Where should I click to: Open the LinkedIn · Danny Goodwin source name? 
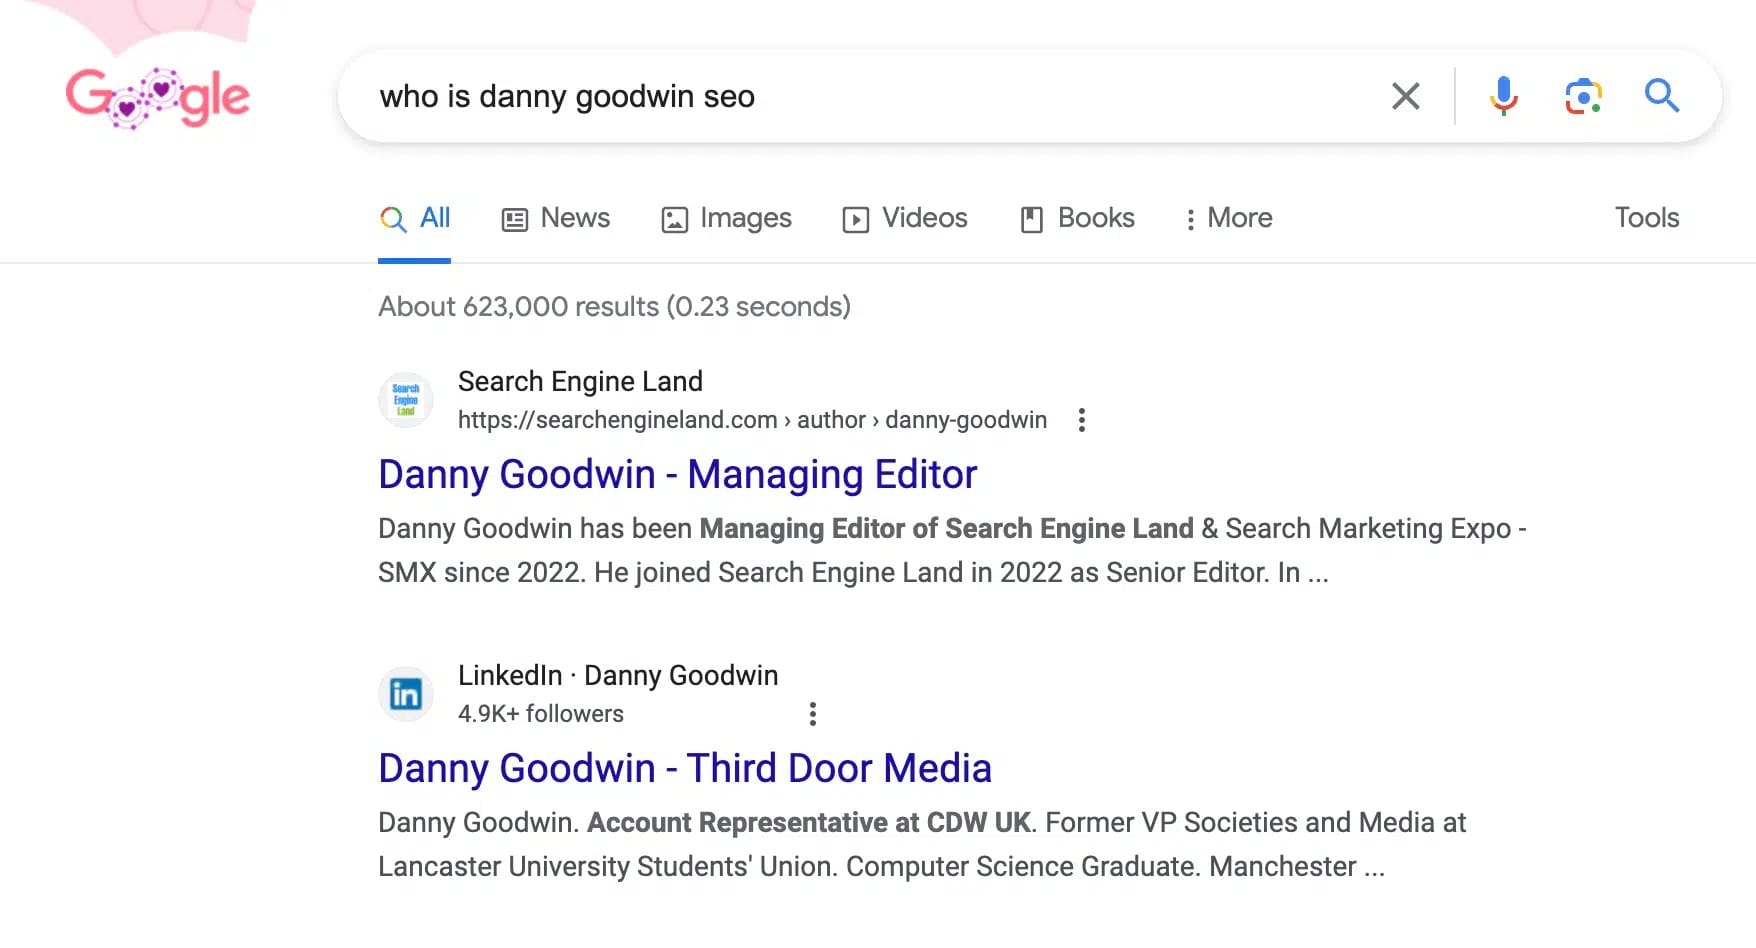pyautogui.click(x=618, y=675)
